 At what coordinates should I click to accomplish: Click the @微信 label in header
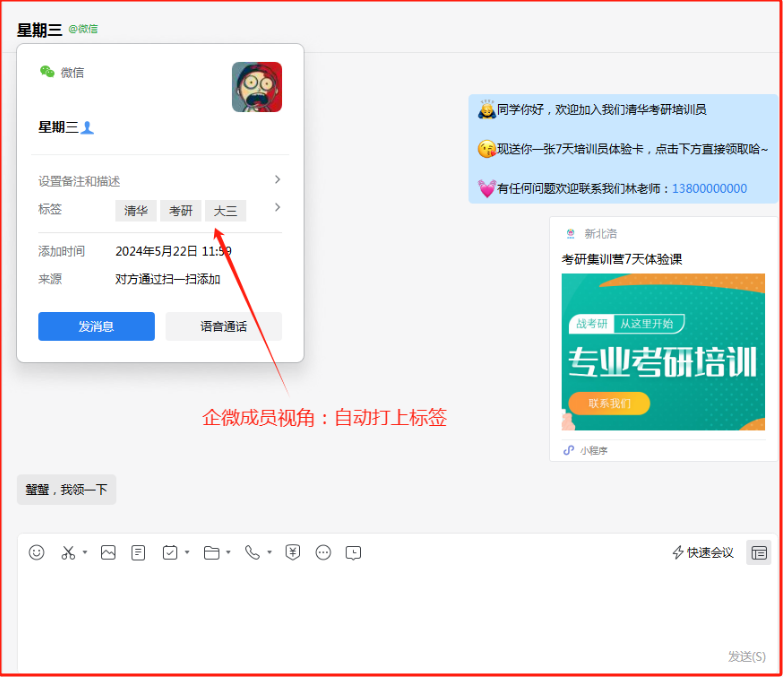tap(83, 28)
